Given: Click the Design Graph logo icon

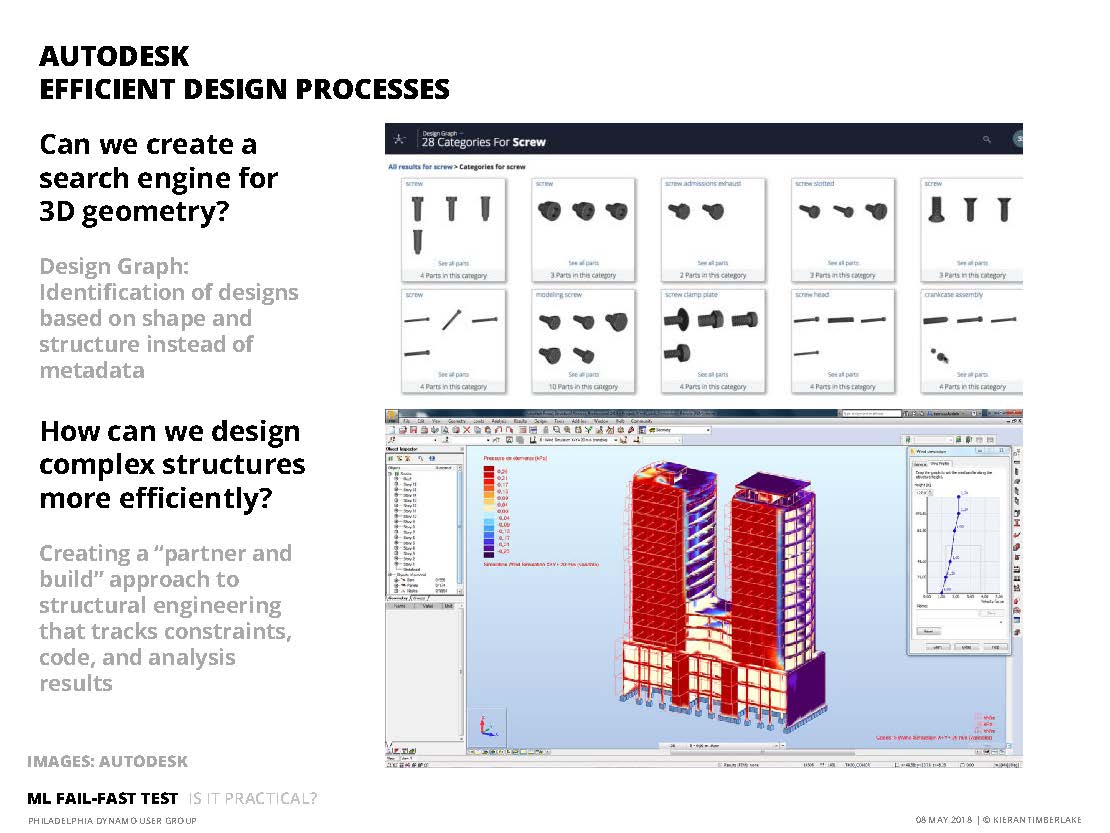Looking at the screenshot, I should pyautogui.click(x=399, y=139).
